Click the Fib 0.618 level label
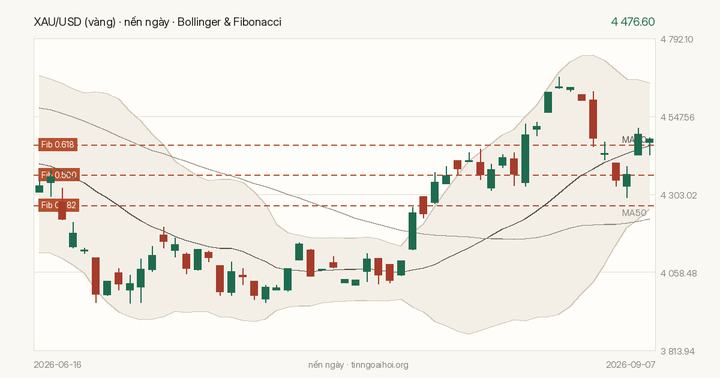720x378 pixels. [x=57, y=145]
